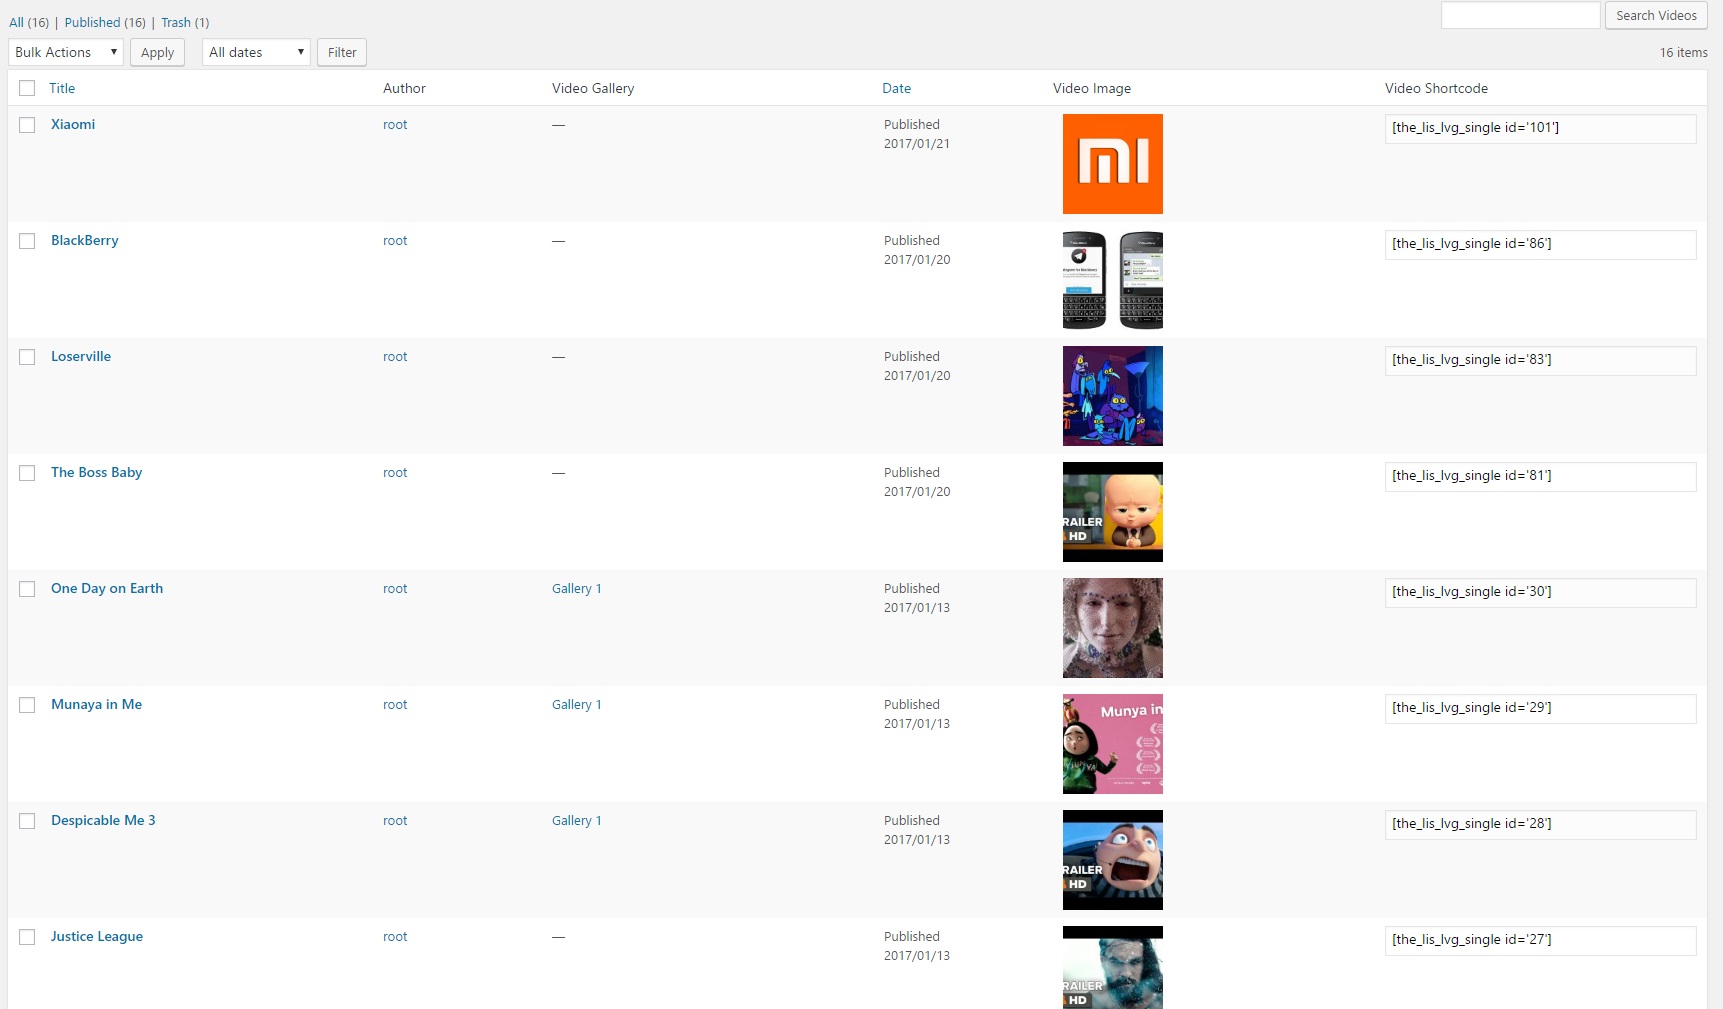The image size is (1723, 1009).
Task: Select shortcode field with id='27'
Action: point(1540,940)
